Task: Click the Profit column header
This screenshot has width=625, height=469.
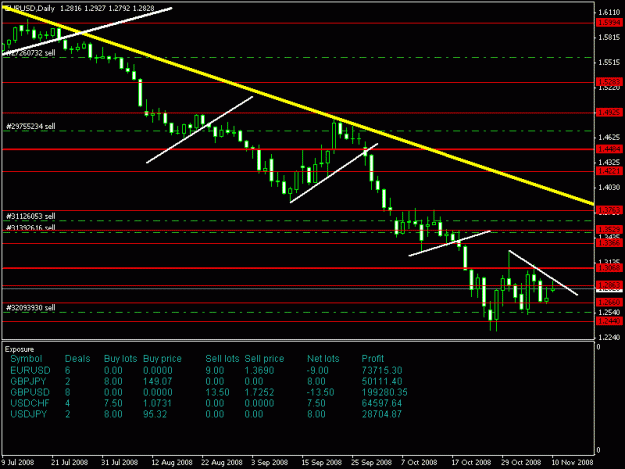Action: coord(373,359)
